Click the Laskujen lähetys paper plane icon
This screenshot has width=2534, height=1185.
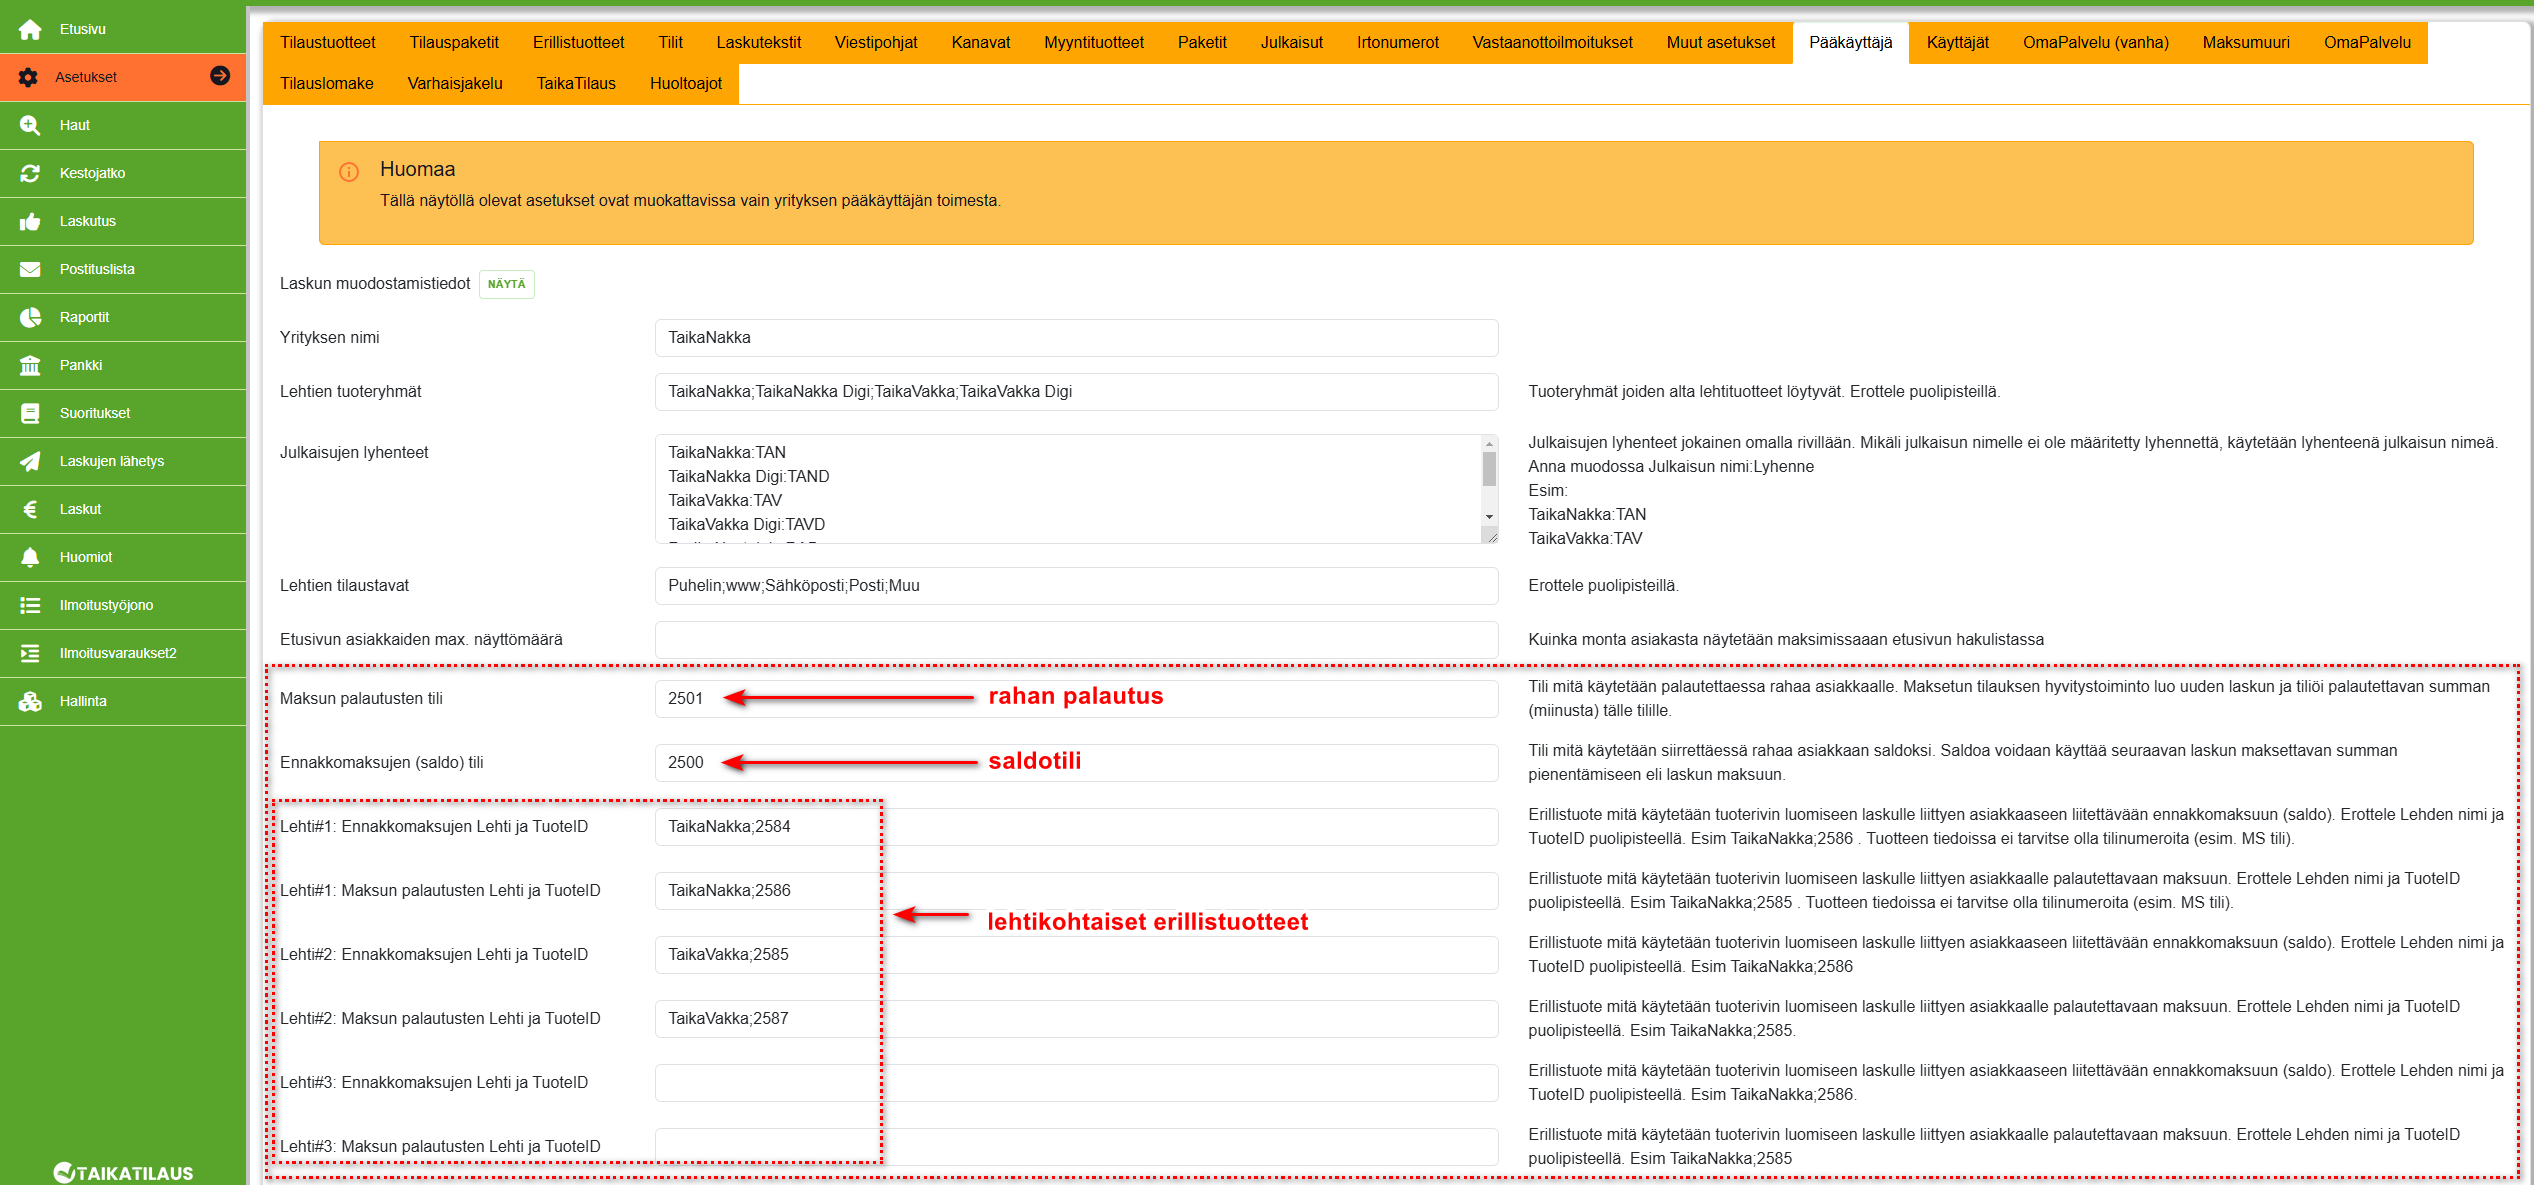(x=30, y=461)
